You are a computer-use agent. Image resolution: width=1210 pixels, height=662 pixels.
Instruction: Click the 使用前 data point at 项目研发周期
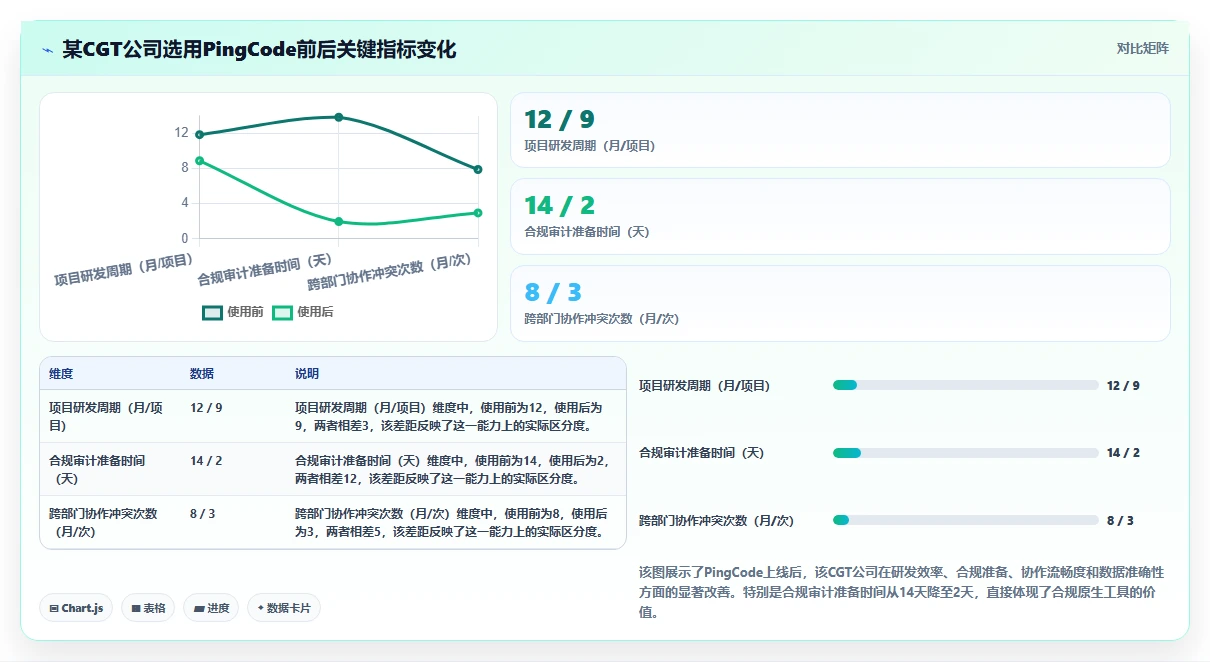(x=200, y=134)
